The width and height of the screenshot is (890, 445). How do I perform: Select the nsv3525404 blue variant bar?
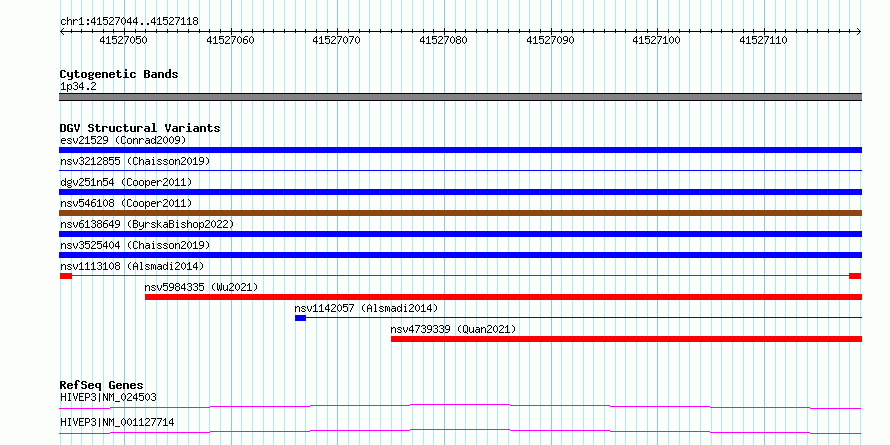coord(460,255)
